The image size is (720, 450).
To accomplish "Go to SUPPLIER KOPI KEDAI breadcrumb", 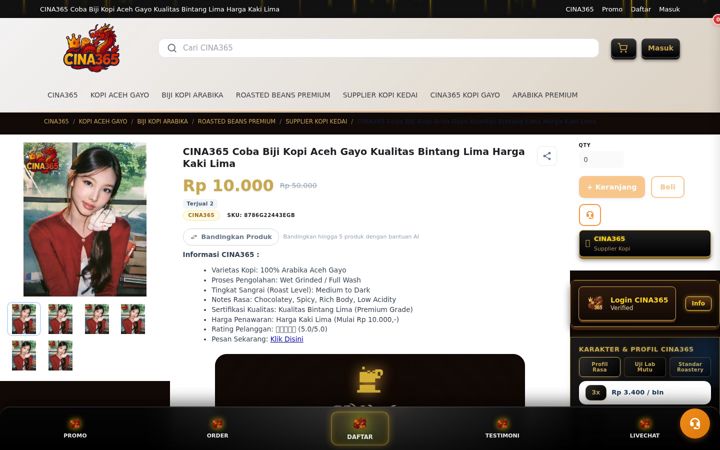I will click(316, 122).
